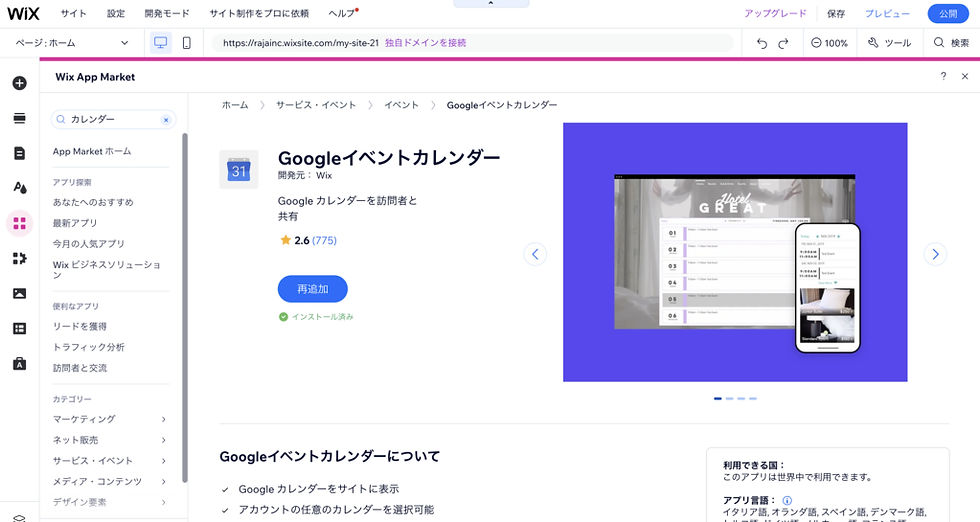Expand the マーケティング category
This screenshot has width=980, height=522.
[110, 419]
